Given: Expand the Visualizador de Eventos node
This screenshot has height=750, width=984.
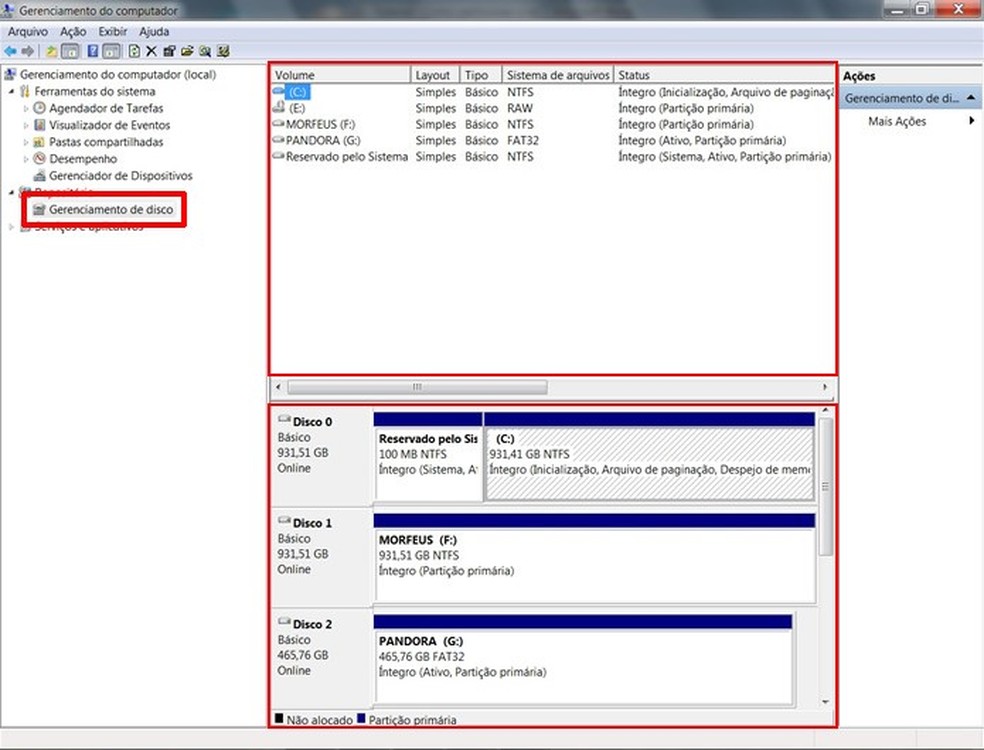Looking at the screenshot, I should tap(26, 126).
